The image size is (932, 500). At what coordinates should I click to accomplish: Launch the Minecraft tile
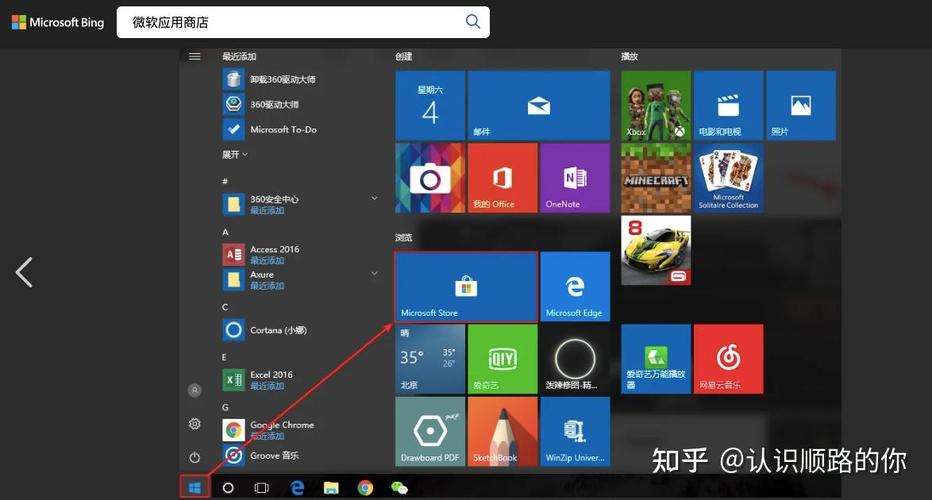(656, 178)
